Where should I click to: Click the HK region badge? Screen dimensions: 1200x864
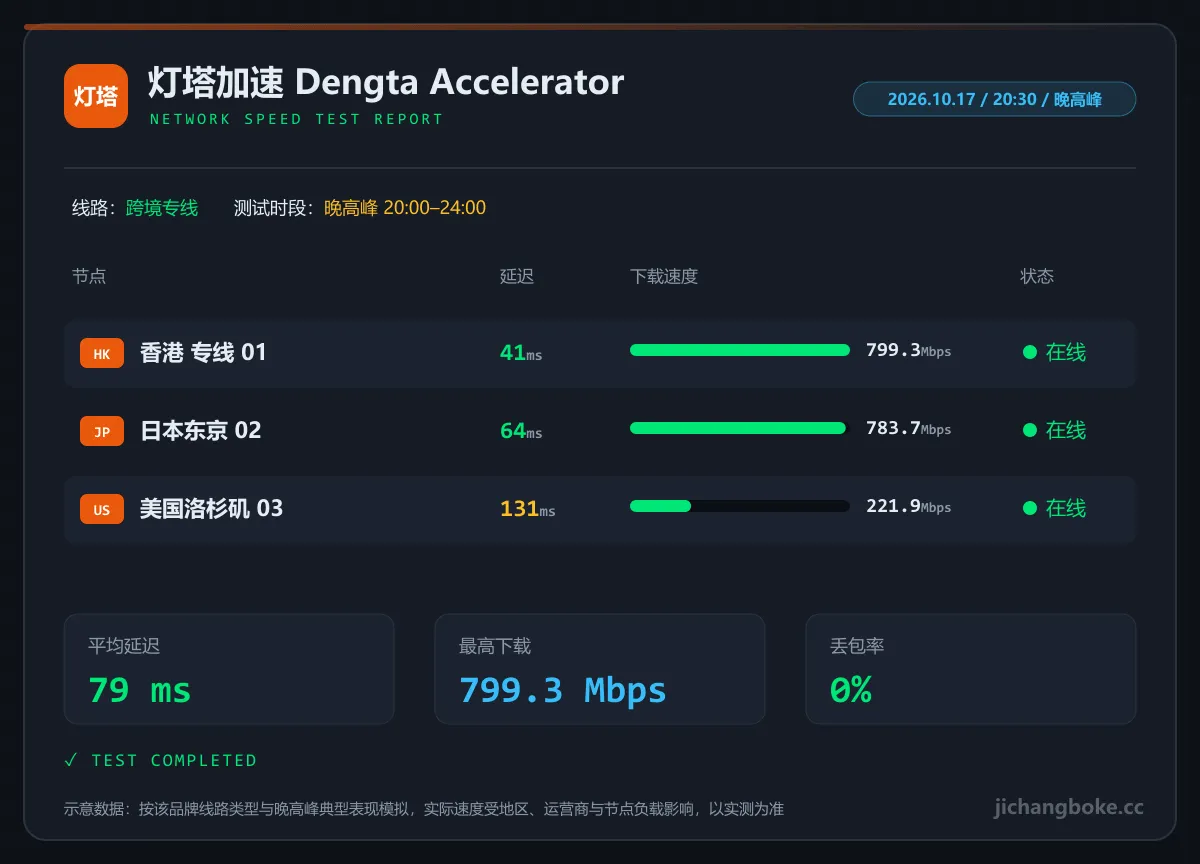pos(102,353)
